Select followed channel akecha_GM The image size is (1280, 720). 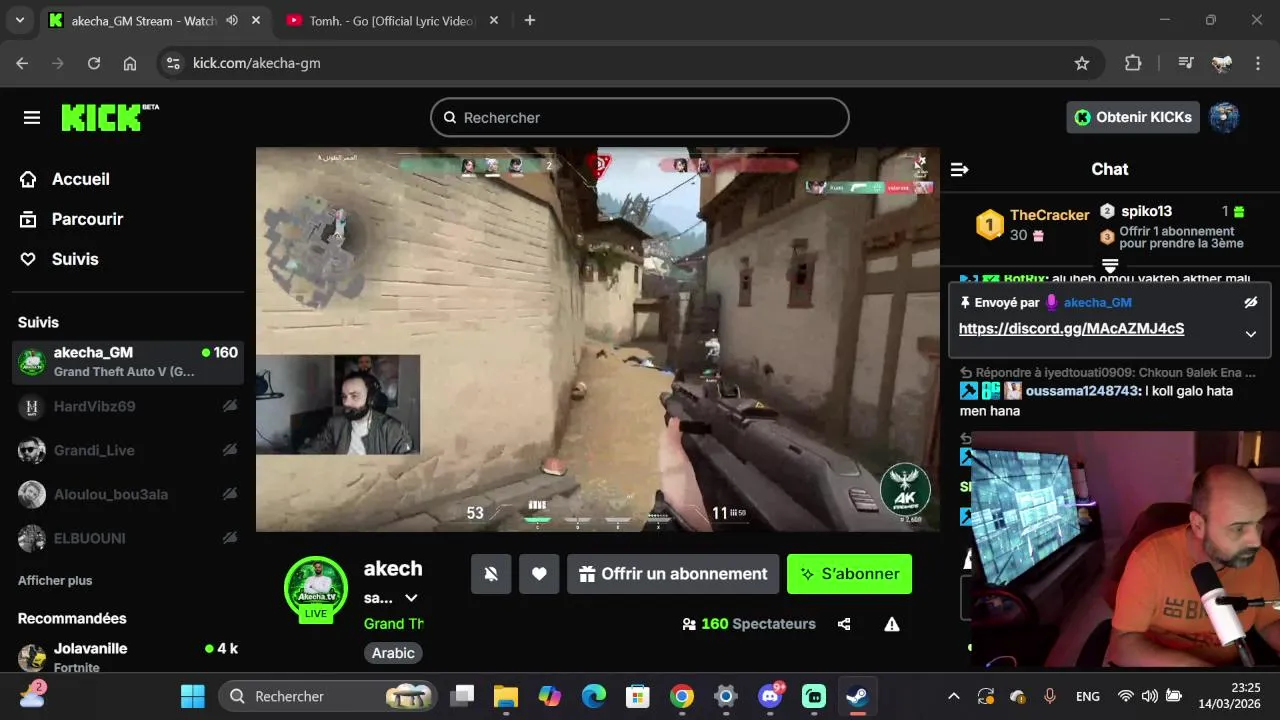(x=128, y=362)
